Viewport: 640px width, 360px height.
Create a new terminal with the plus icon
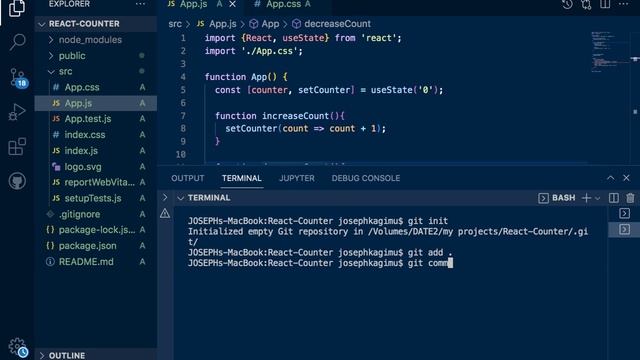(586, 198)
